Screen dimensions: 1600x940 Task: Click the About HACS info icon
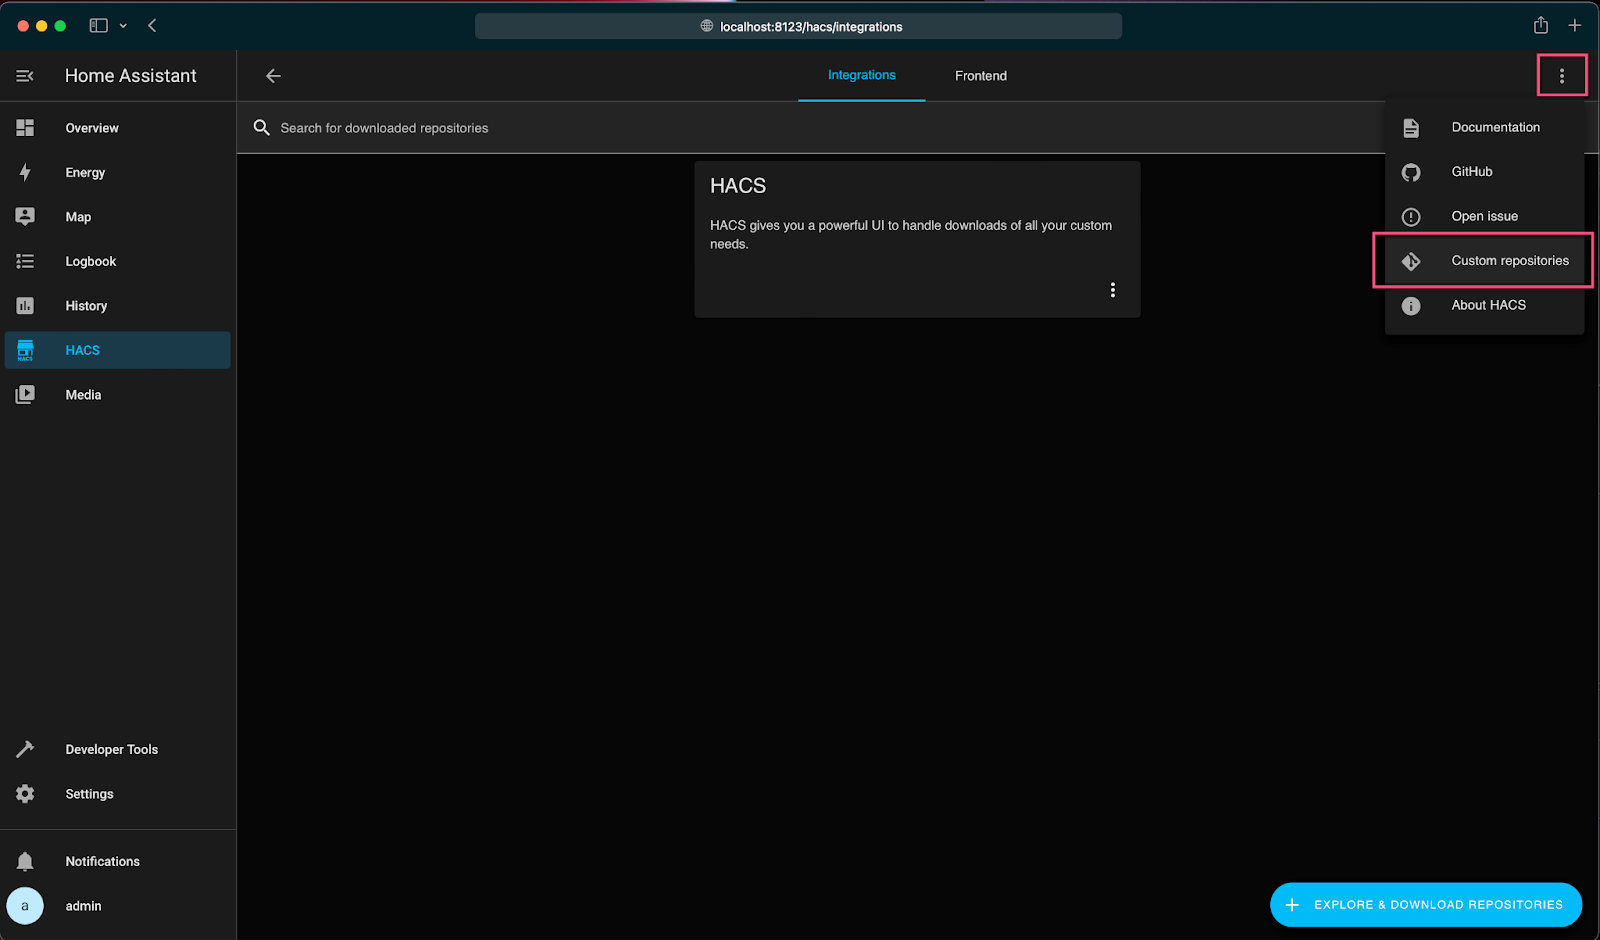1411,306
